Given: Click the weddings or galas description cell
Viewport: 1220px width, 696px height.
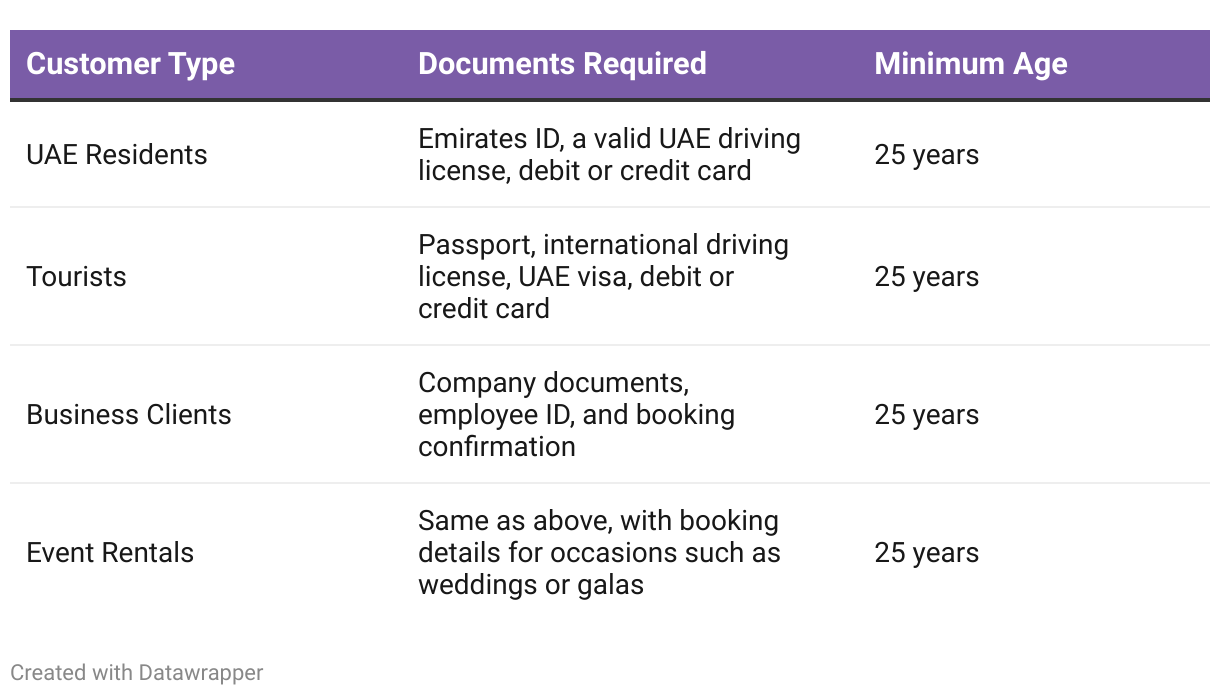Looking at the screenshot, I should [530, 585].
